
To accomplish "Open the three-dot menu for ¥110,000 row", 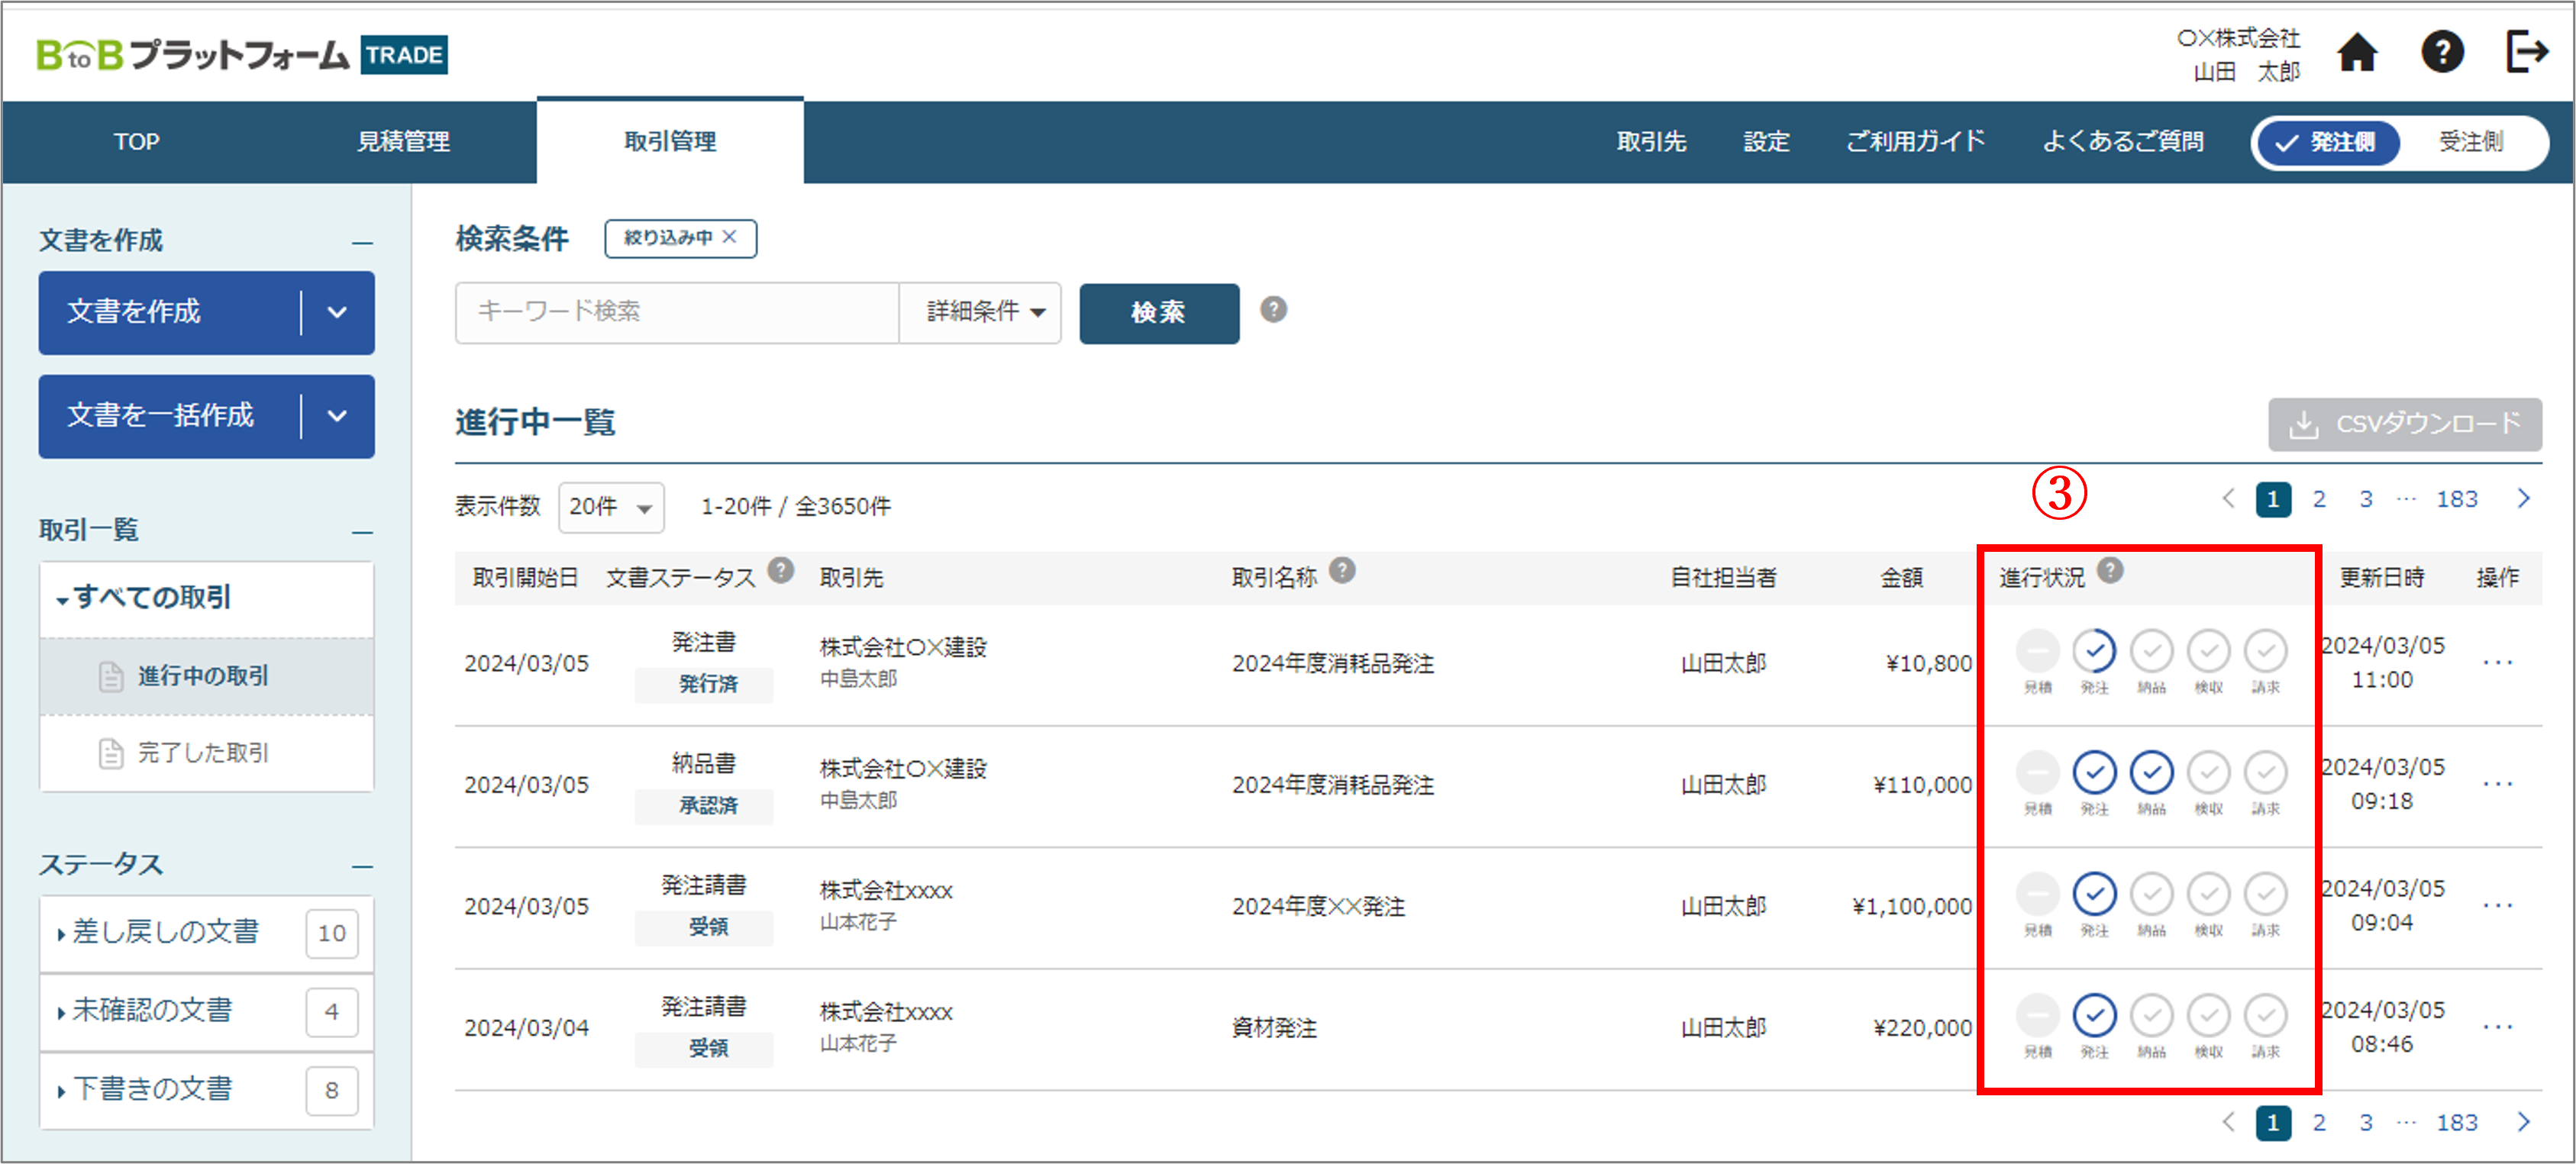I will [2497, 784].
